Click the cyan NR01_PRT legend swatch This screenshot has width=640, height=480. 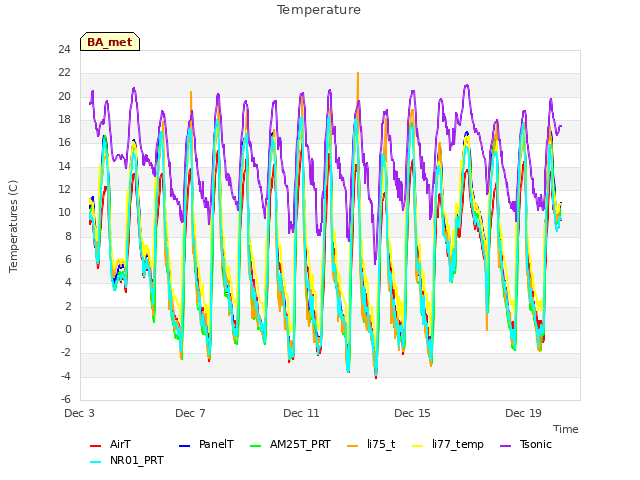click(x=95, y=462)
